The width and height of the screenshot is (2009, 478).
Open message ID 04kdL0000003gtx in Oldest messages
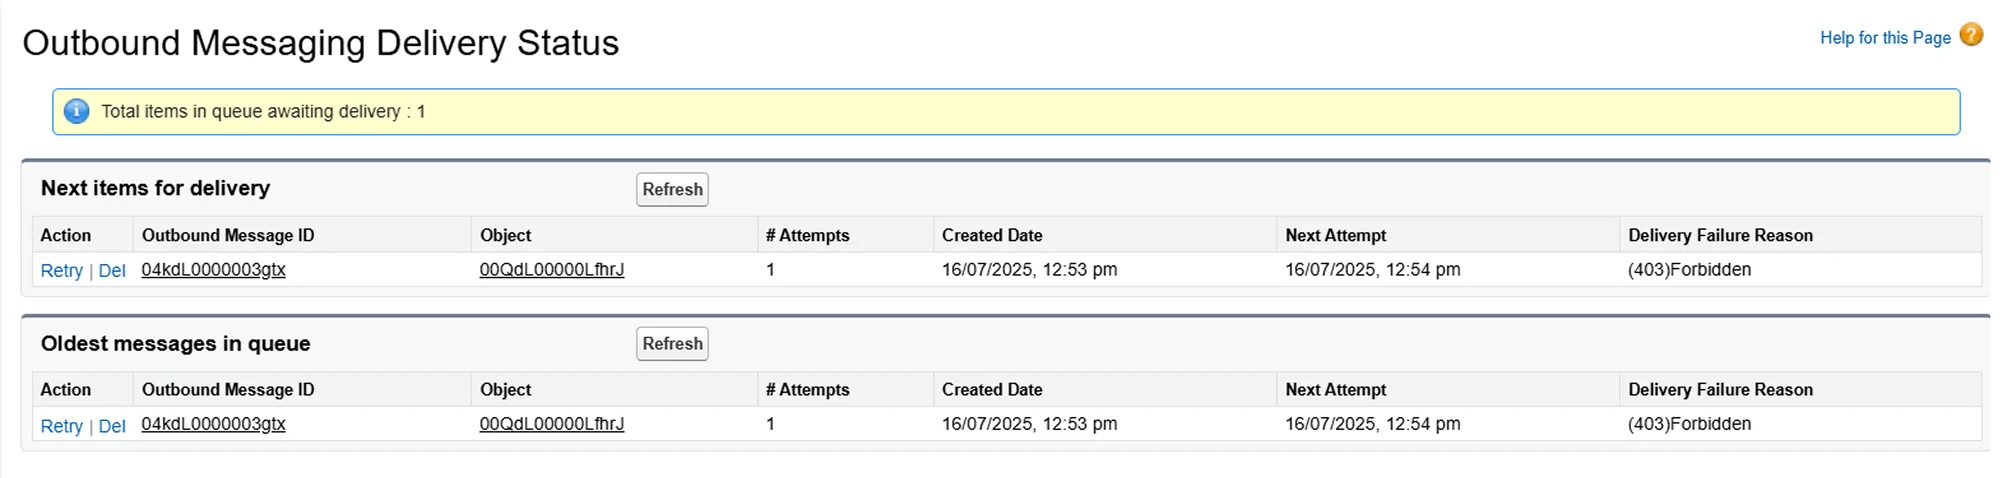click(213, 424)
